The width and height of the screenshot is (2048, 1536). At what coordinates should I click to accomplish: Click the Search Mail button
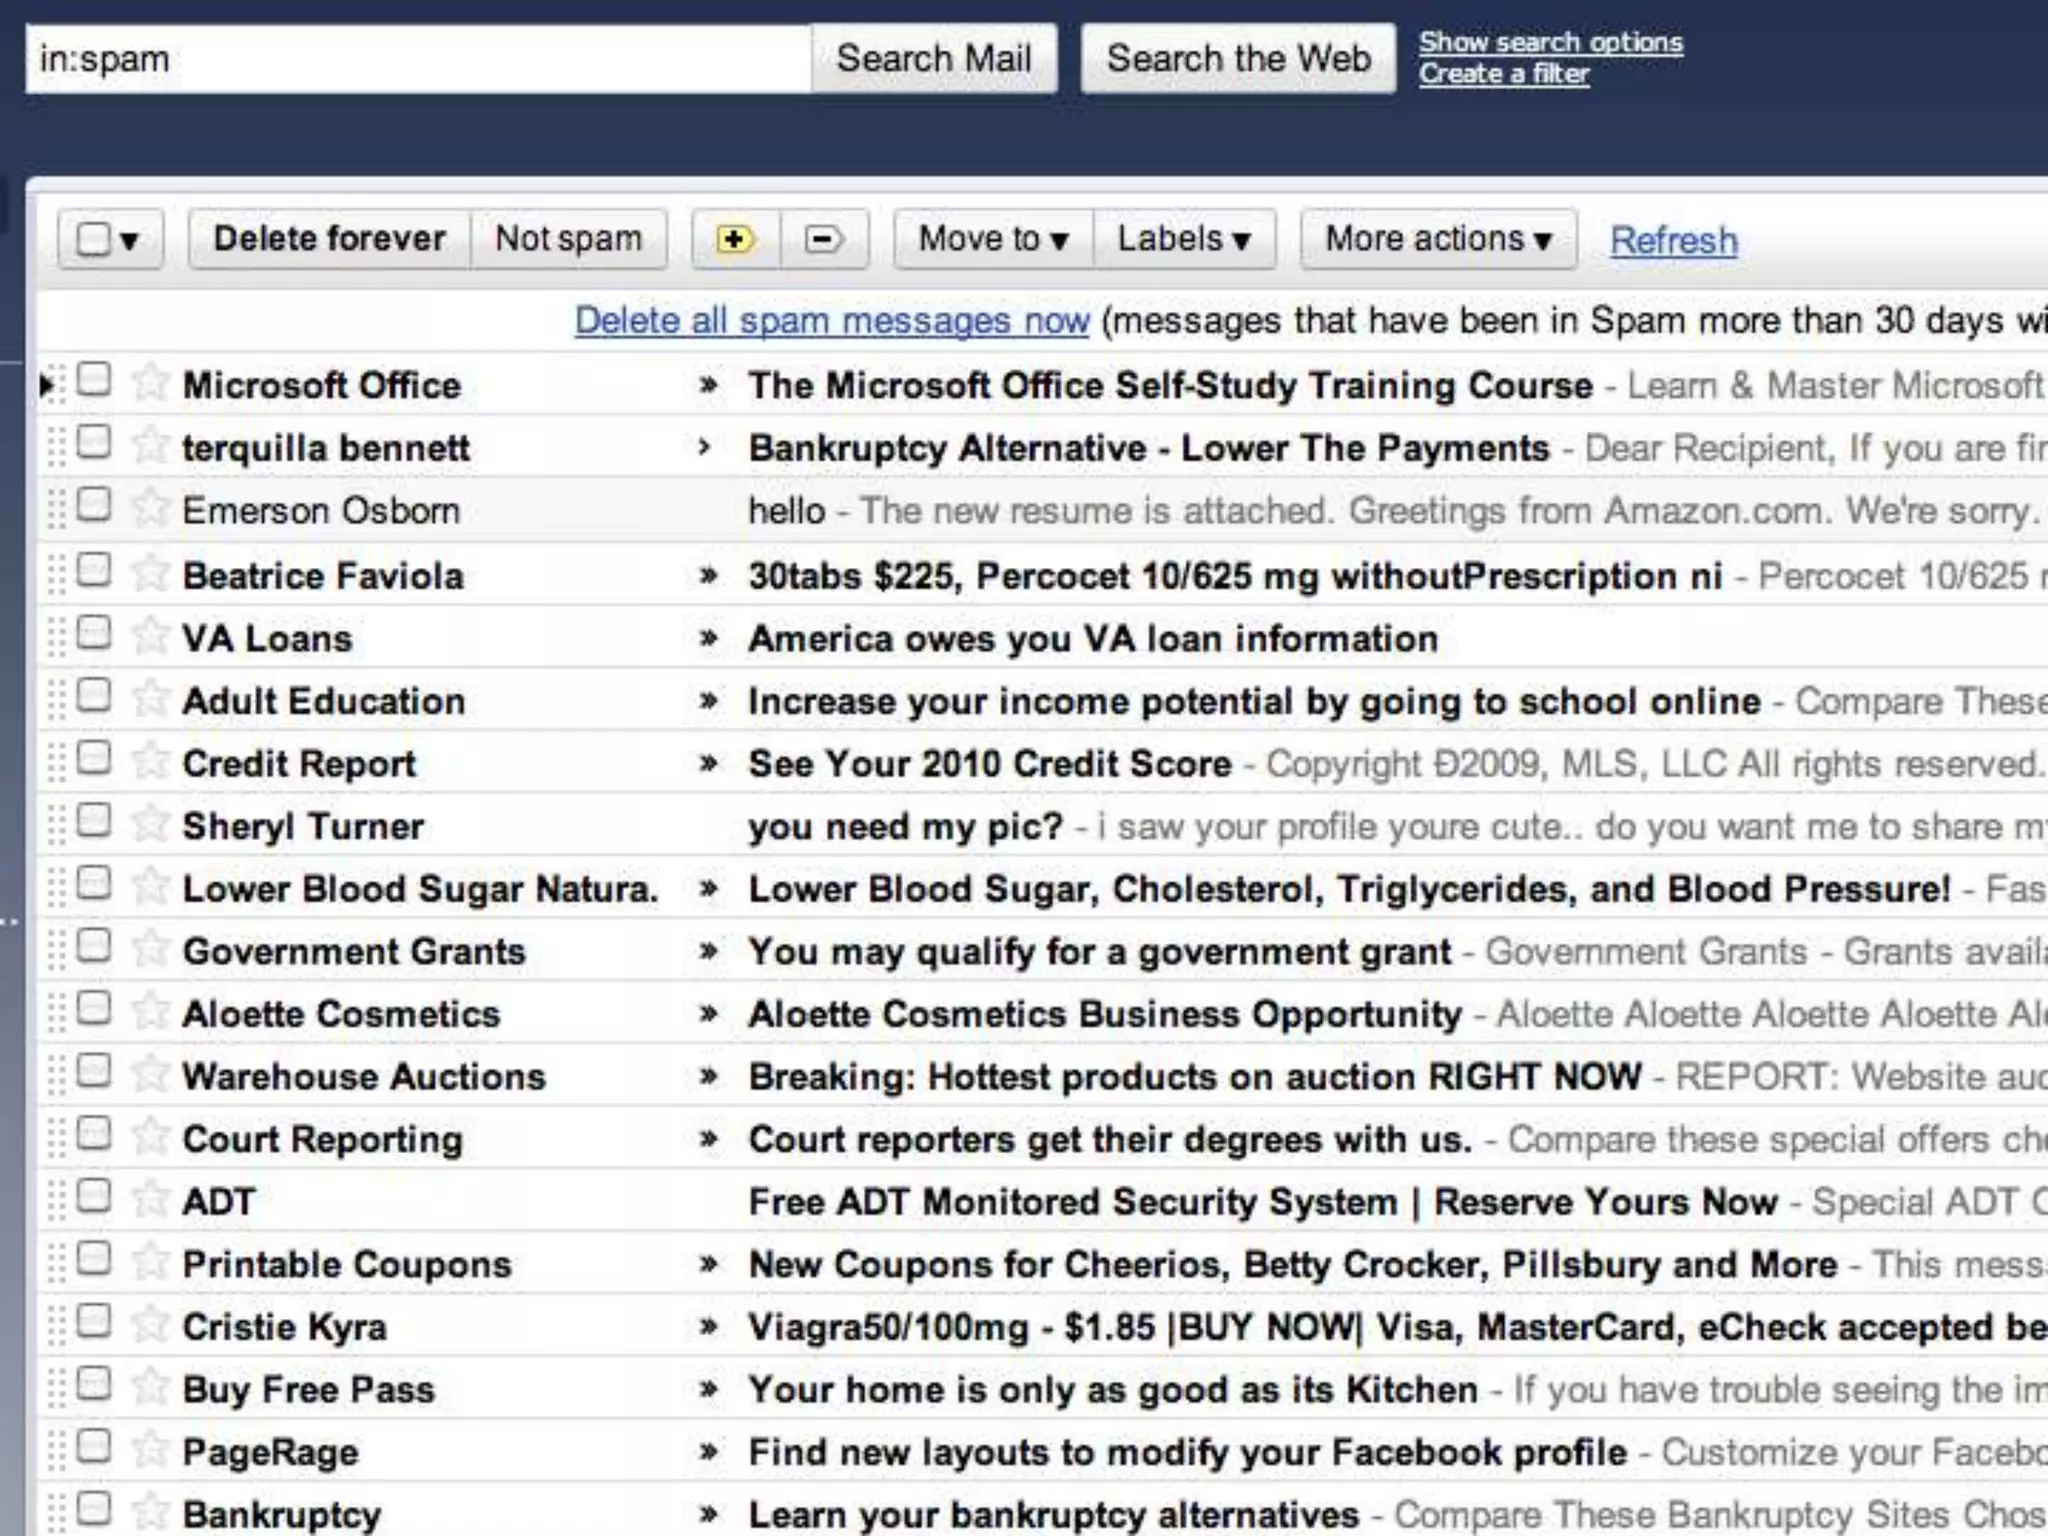(934, 59)
